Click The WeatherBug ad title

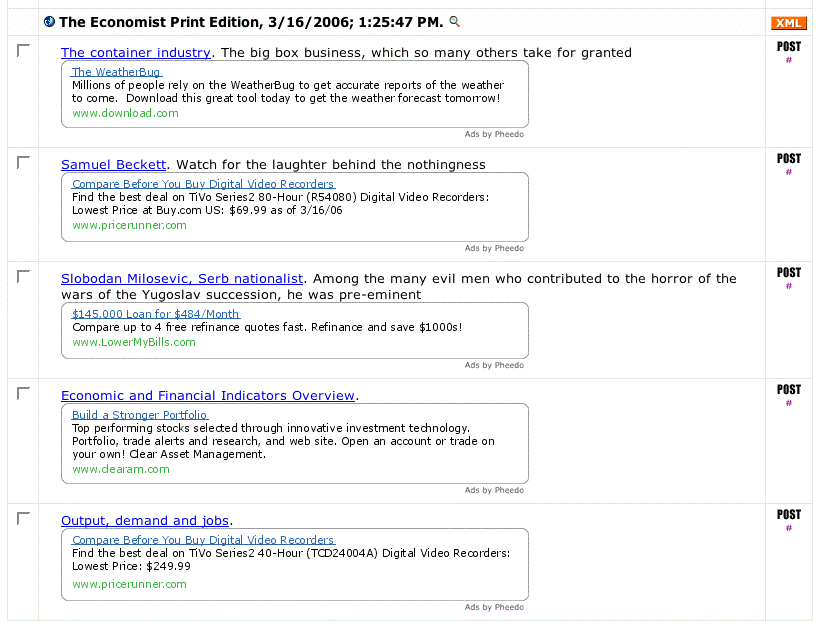[x=116, y=72]
